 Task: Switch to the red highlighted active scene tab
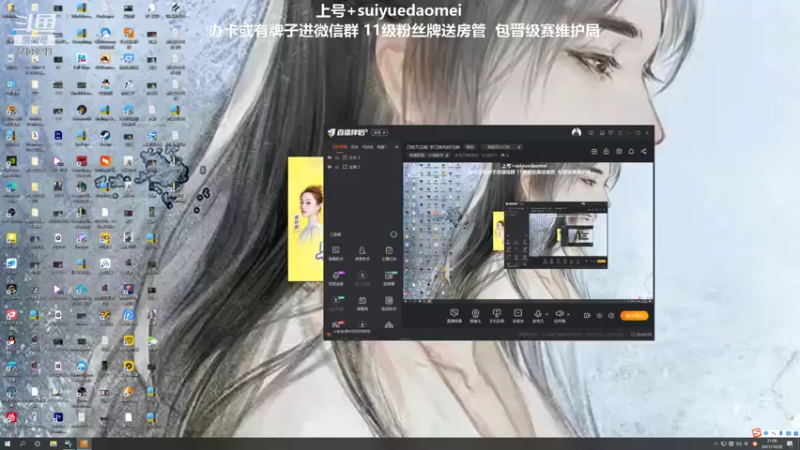[339, 147]
